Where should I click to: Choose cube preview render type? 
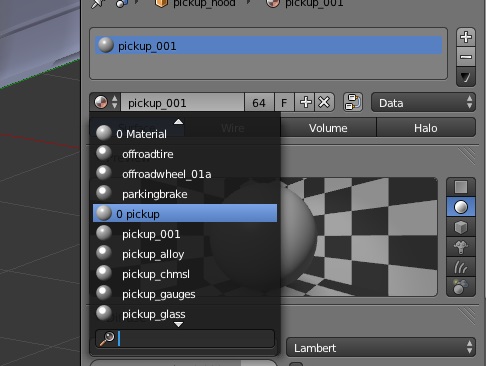point(461,227)
